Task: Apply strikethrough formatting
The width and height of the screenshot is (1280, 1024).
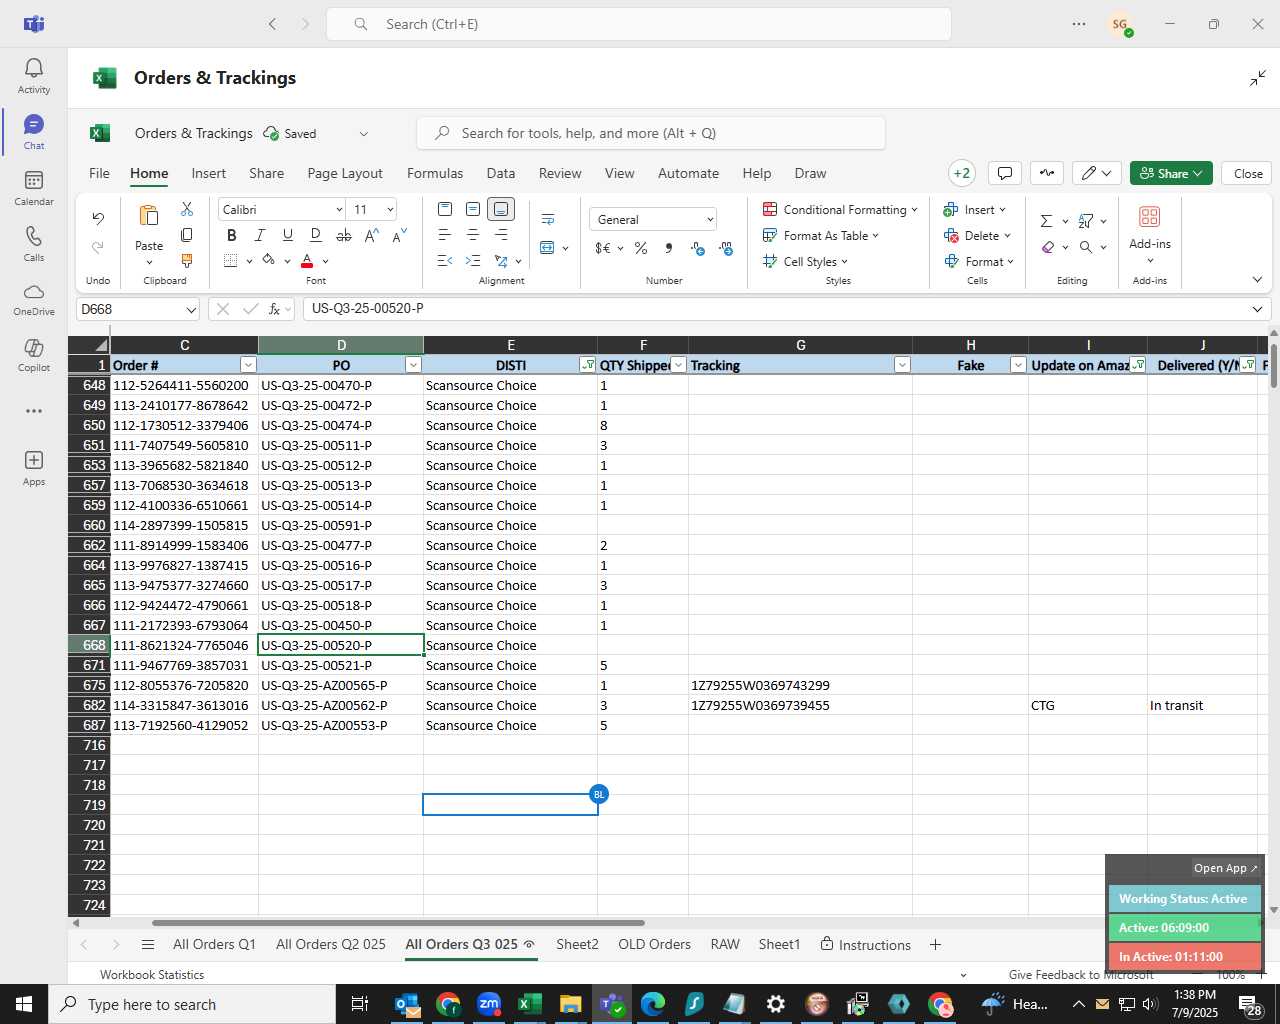Action: click(x=344, y=235)
